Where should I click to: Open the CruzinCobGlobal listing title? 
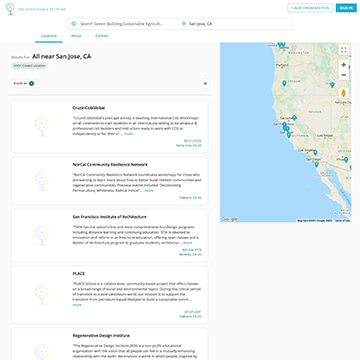coord(89,108)
